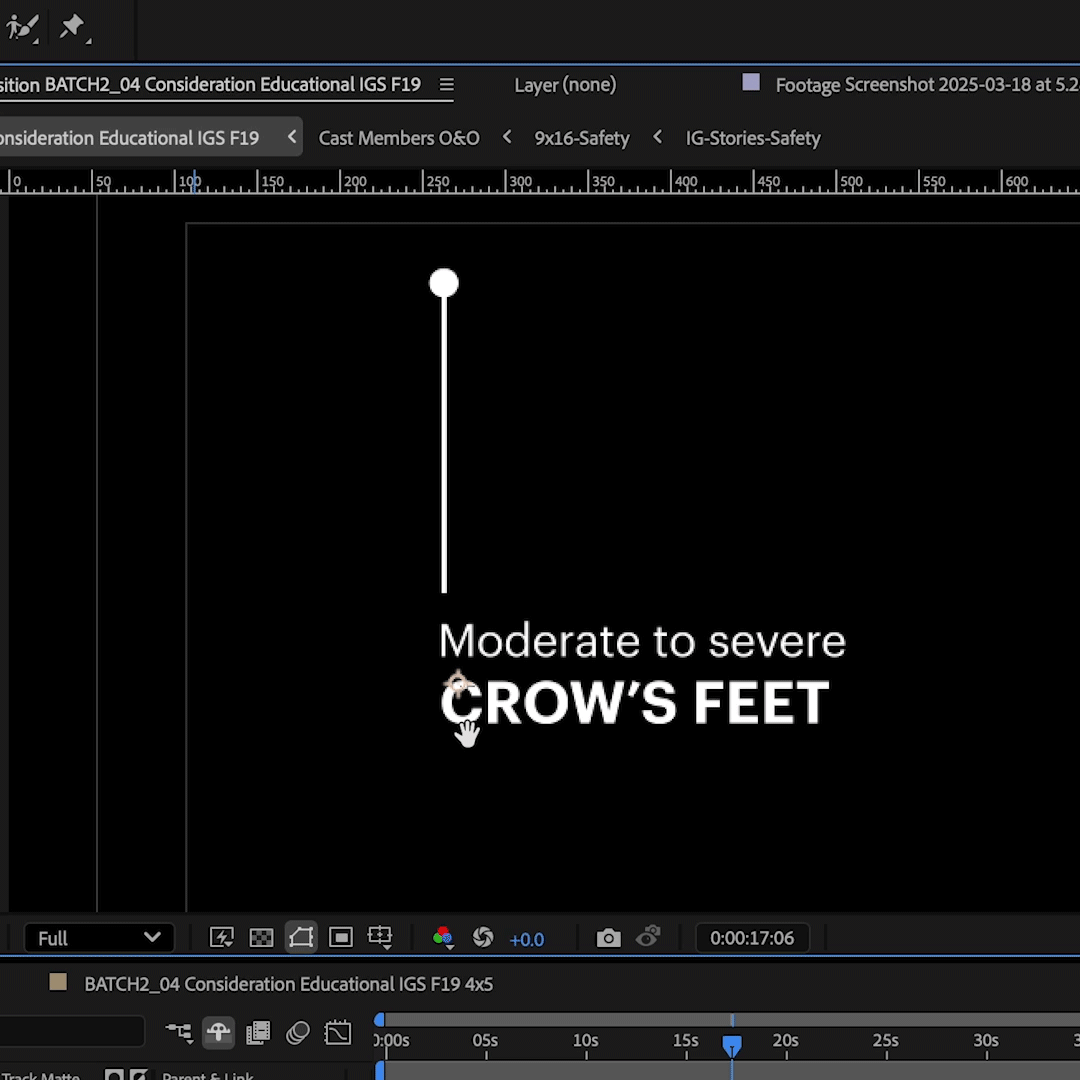Click the current time 0:00:17:06 display
1080x1080 pixels.
pos(752,938)
